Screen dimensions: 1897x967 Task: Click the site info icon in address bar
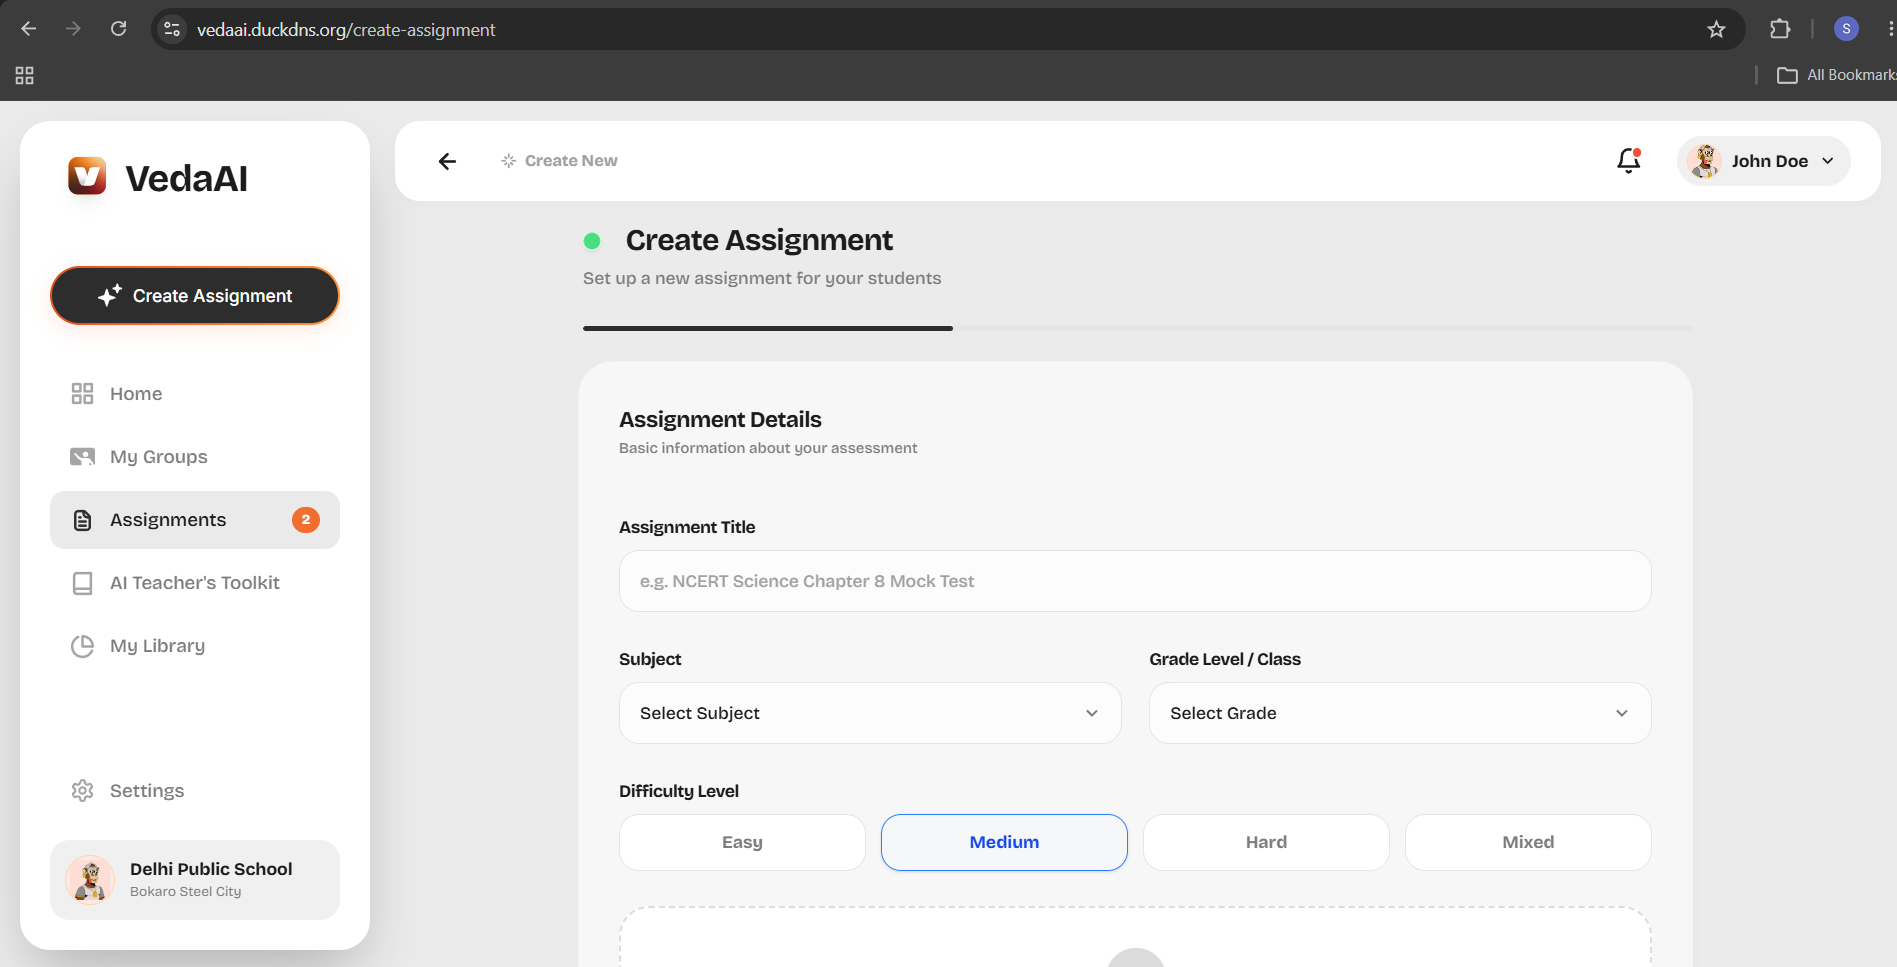point(172,29)
